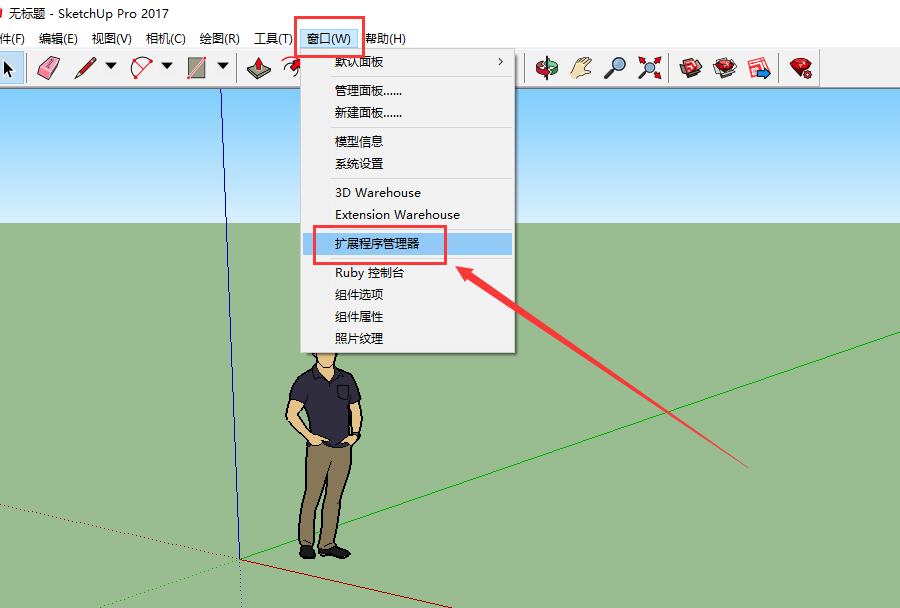Viewport: 900px width, 608px height.
Task: Expand the Pencil tool dropdown arrow
Action: tap(111, 66)
